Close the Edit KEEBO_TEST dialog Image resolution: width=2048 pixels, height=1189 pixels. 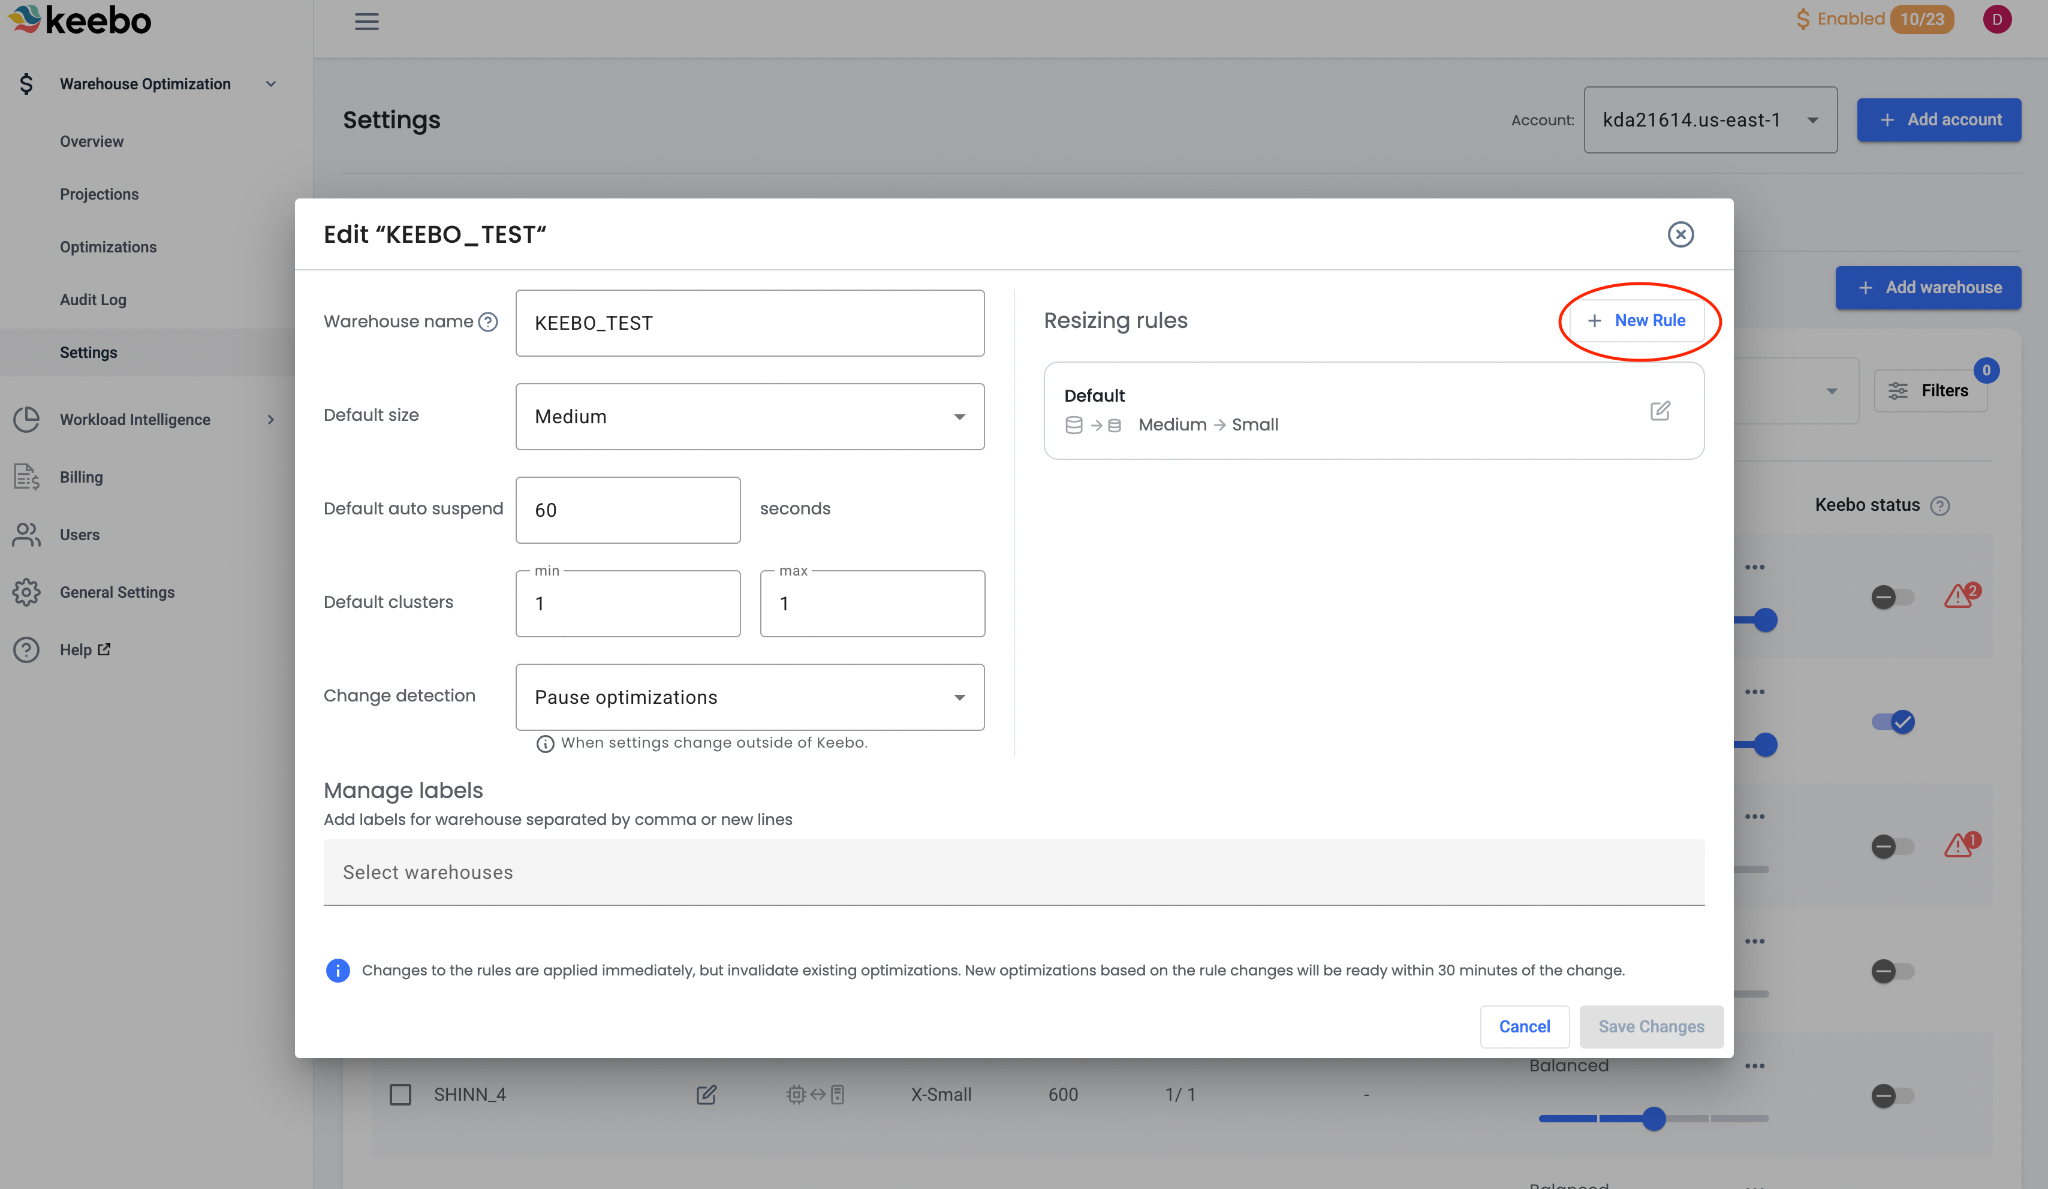[x=1680, y=234]
